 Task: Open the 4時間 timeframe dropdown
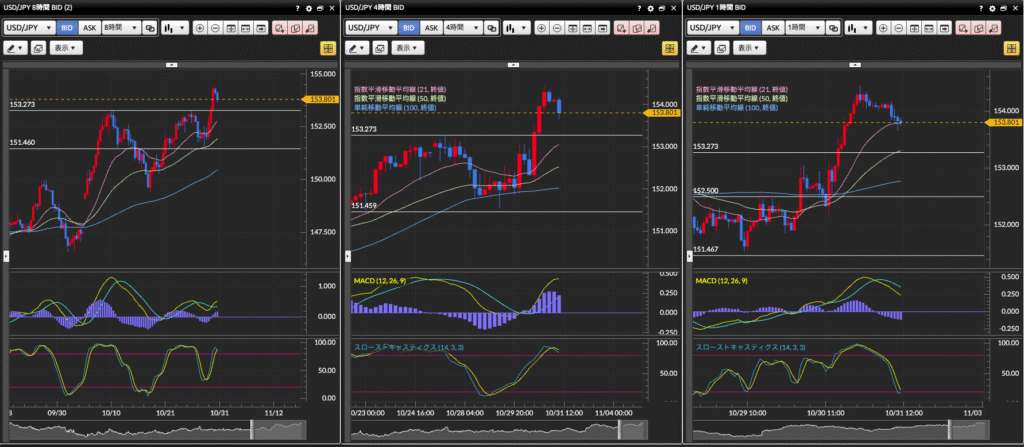pos(461,28)
